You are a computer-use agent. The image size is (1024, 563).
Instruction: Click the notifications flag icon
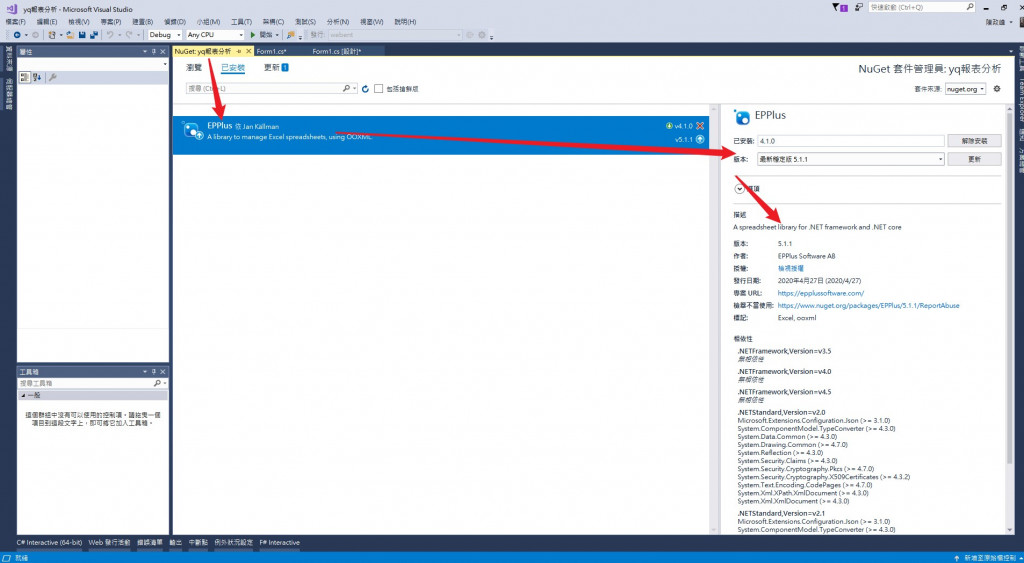click(x=840, y=7)
